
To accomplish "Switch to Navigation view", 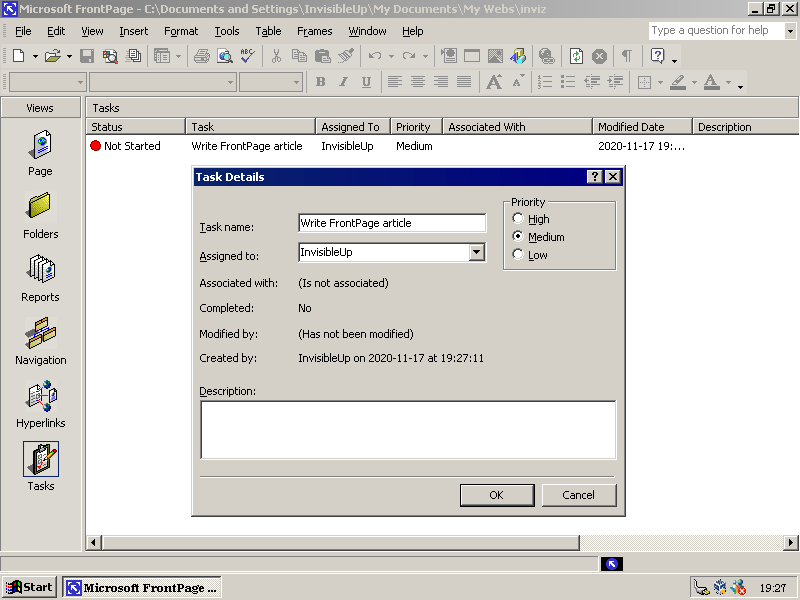I will click(x=40, y=342).
